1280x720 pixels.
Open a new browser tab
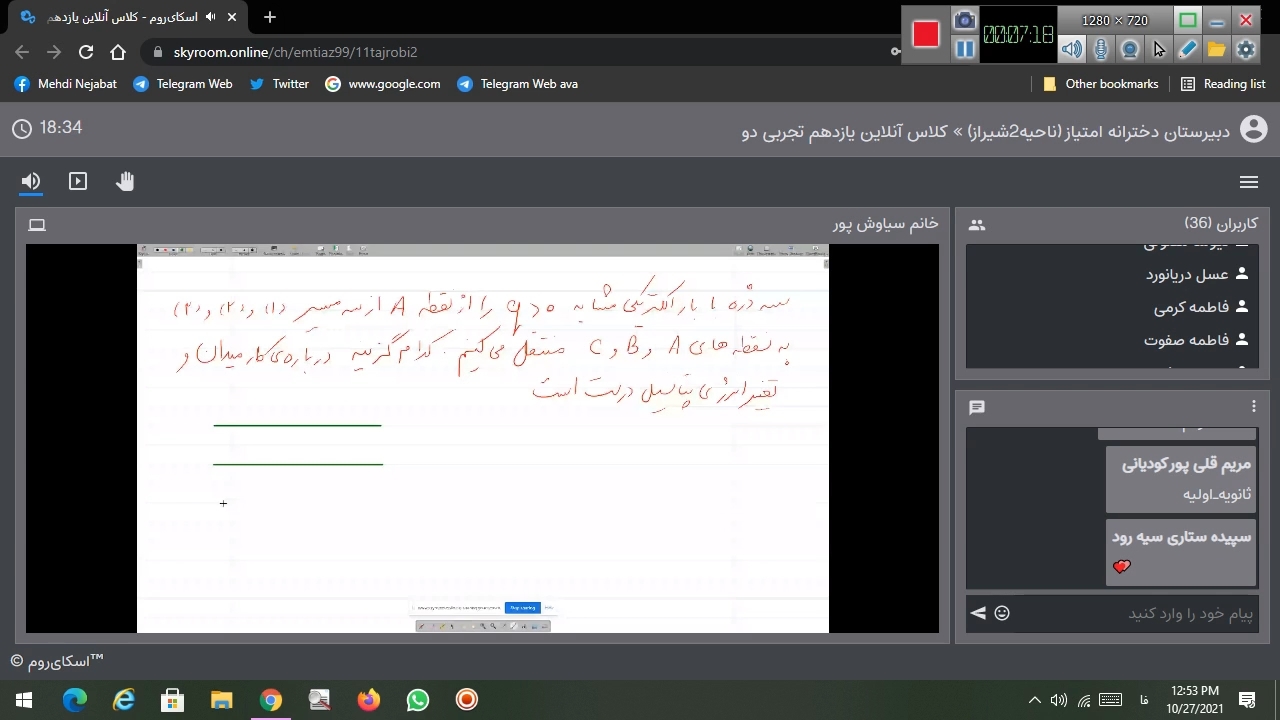[270, 17]
